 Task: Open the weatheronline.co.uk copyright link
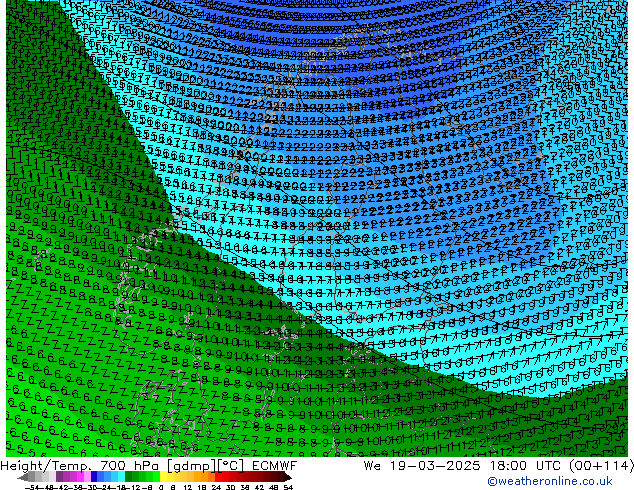[x=550, y=481]
